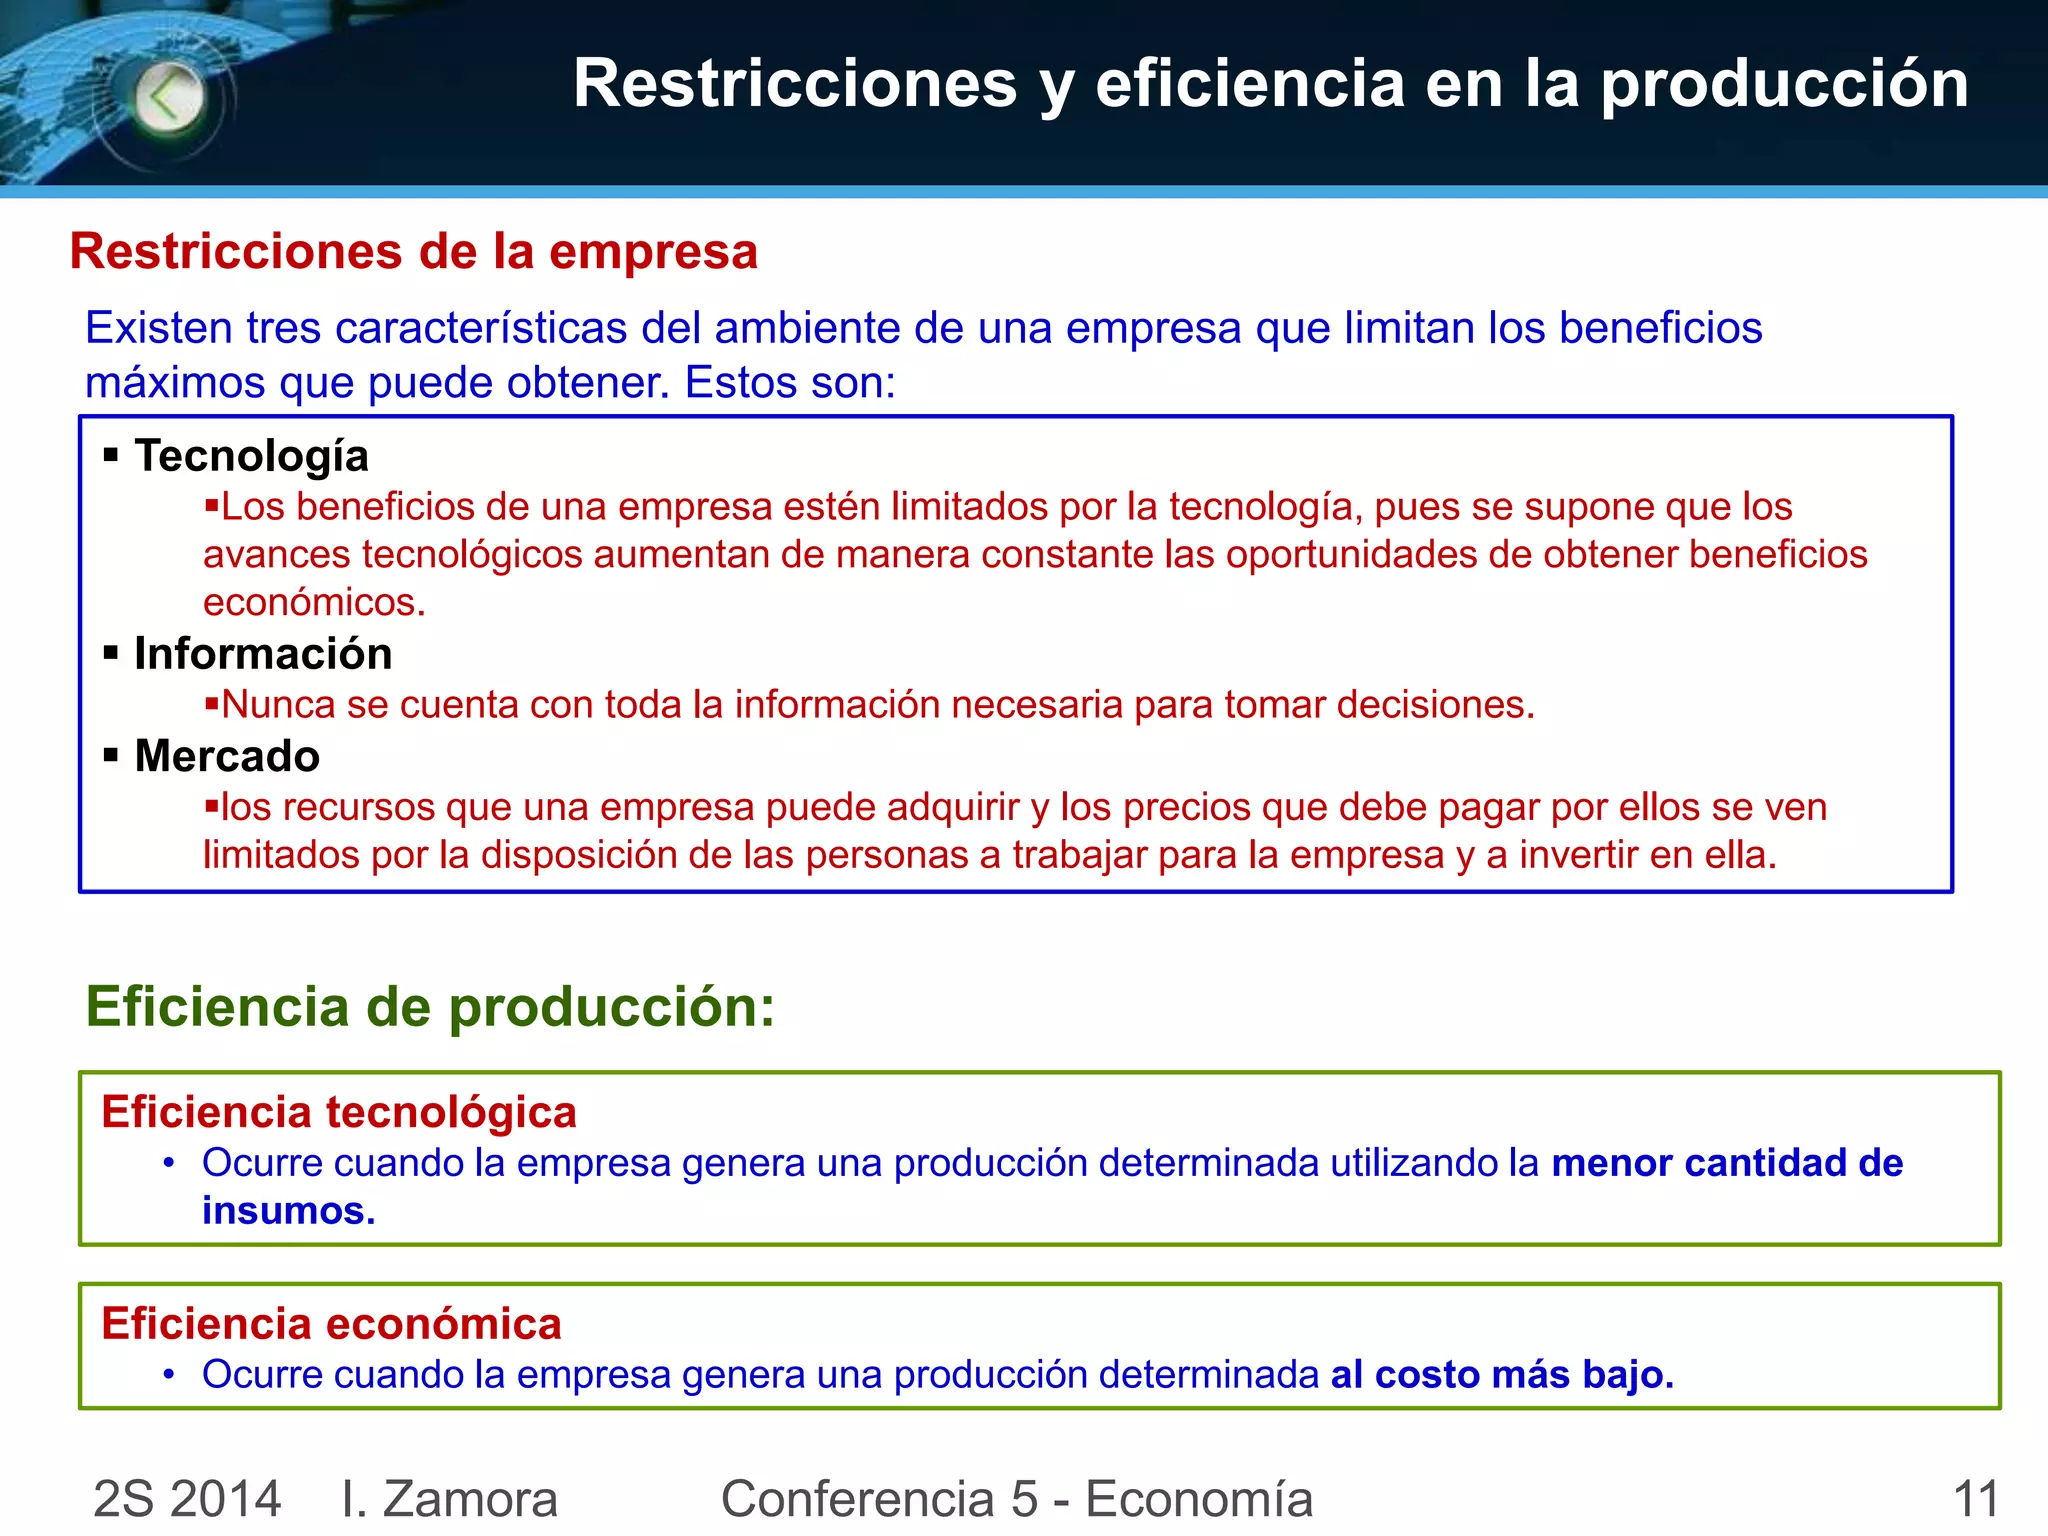Click the heading 'Restricciones de la empresa'

(414, 251)
